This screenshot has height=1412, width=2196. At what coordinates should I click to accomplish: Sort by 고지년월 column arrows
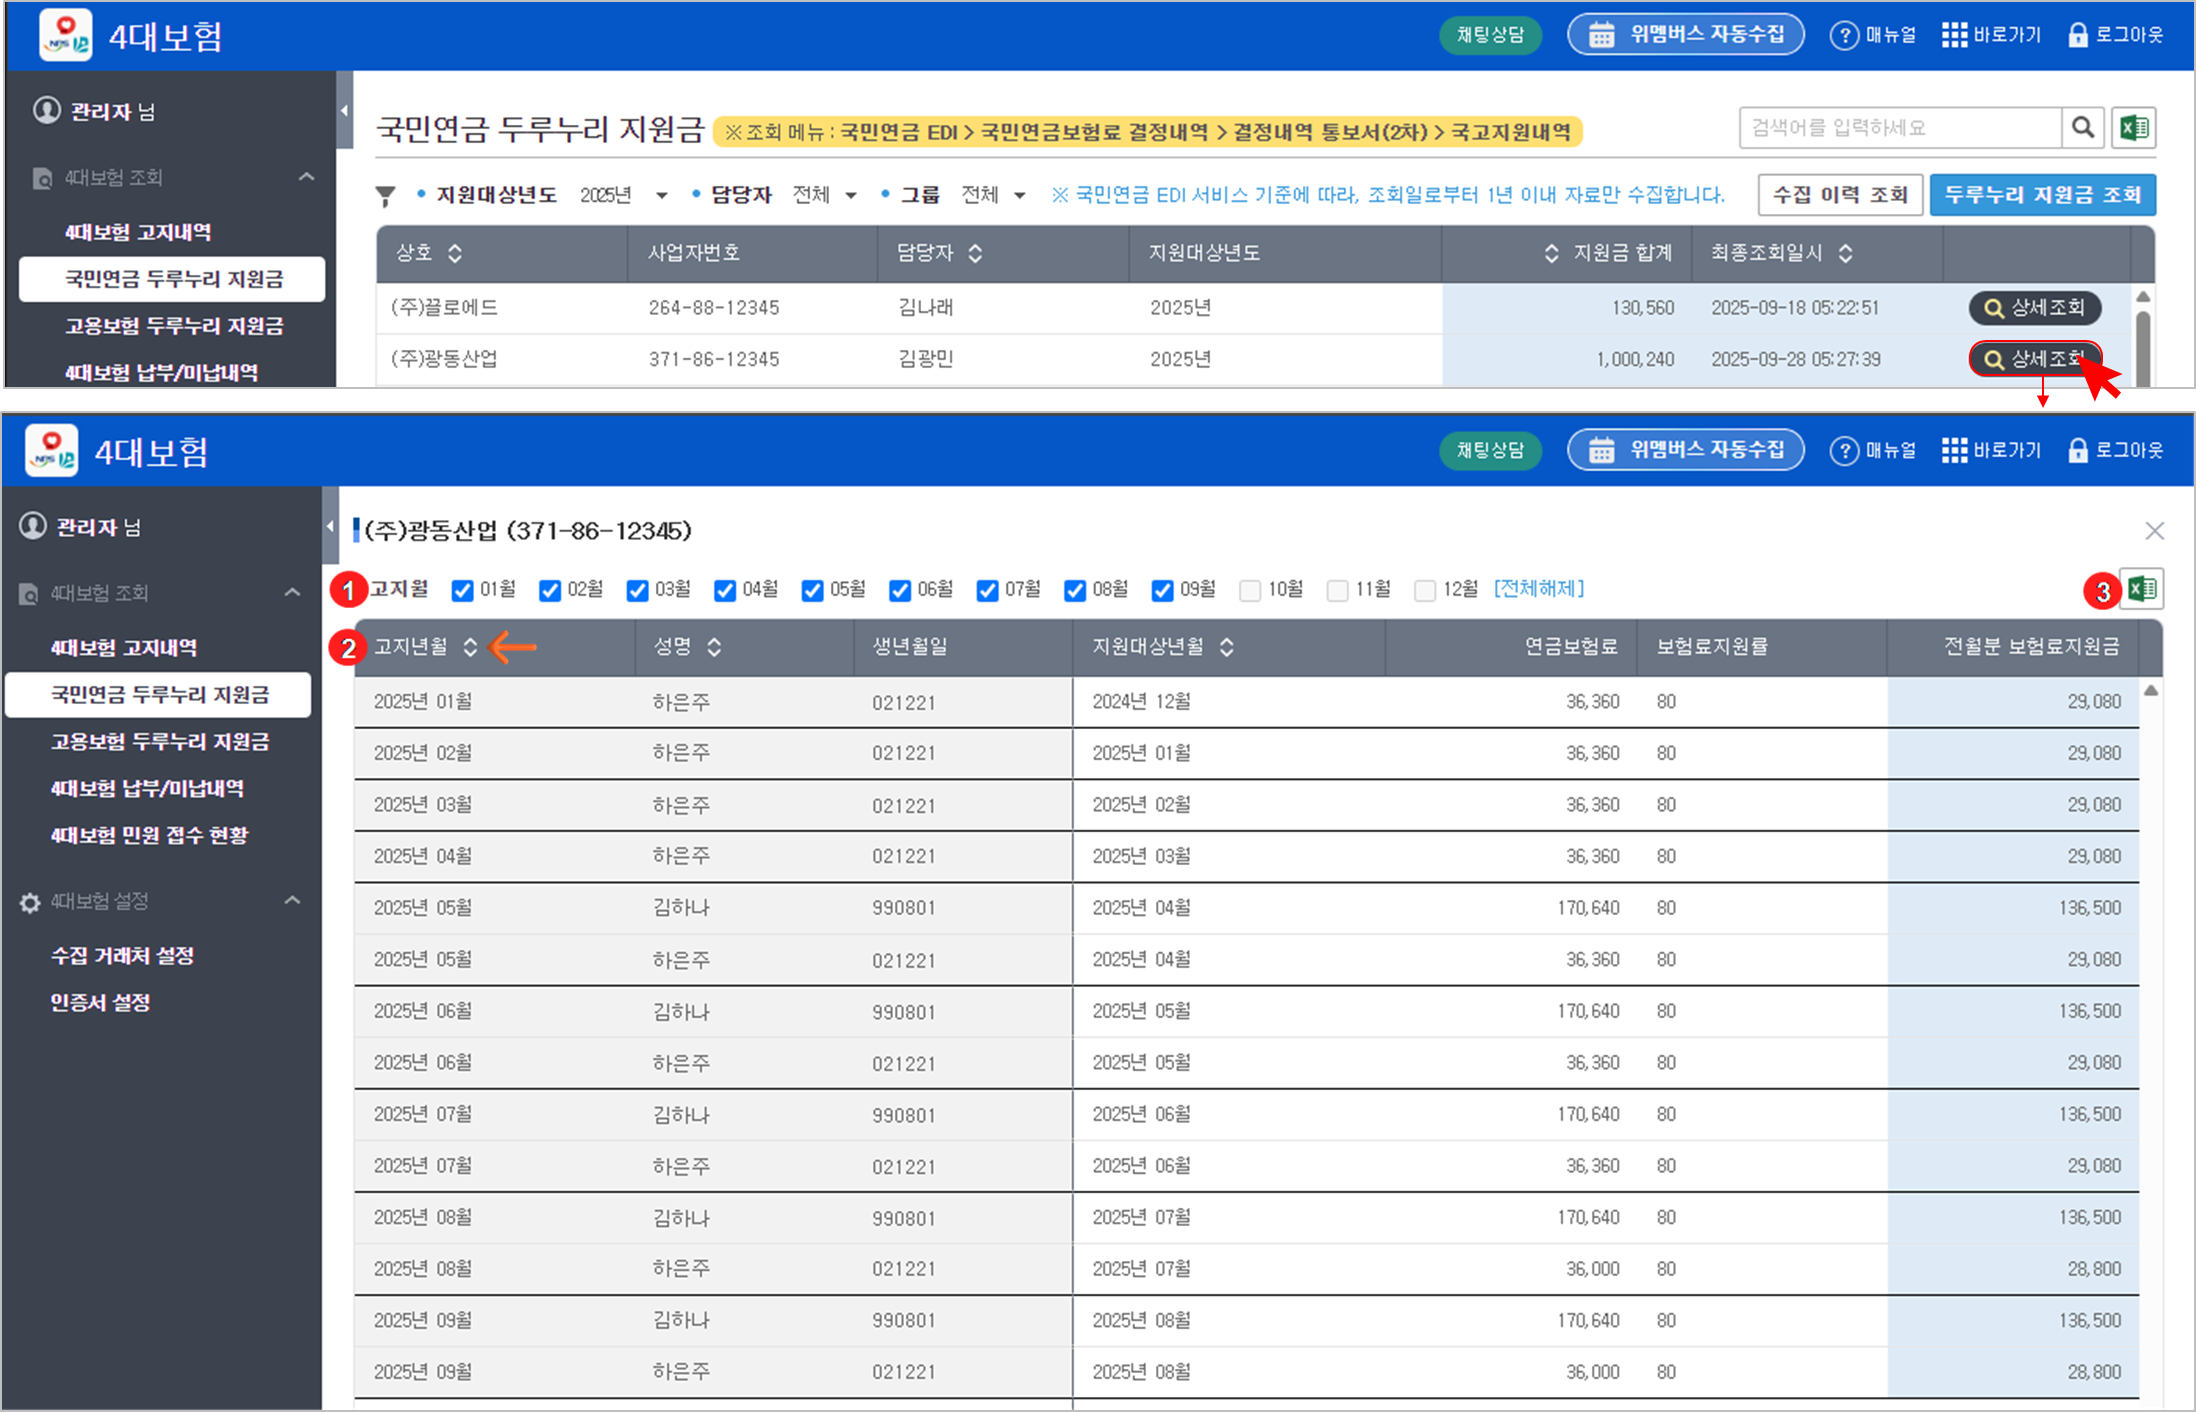click(x=471, y=647)
